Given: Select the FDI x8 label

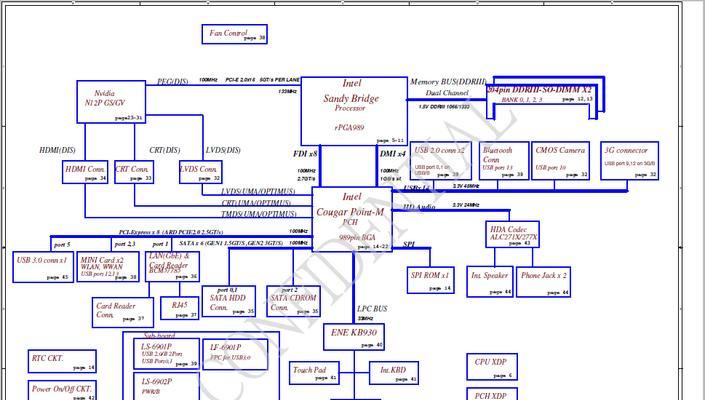Looking at the screenshot, I should [x=305, y=154].
